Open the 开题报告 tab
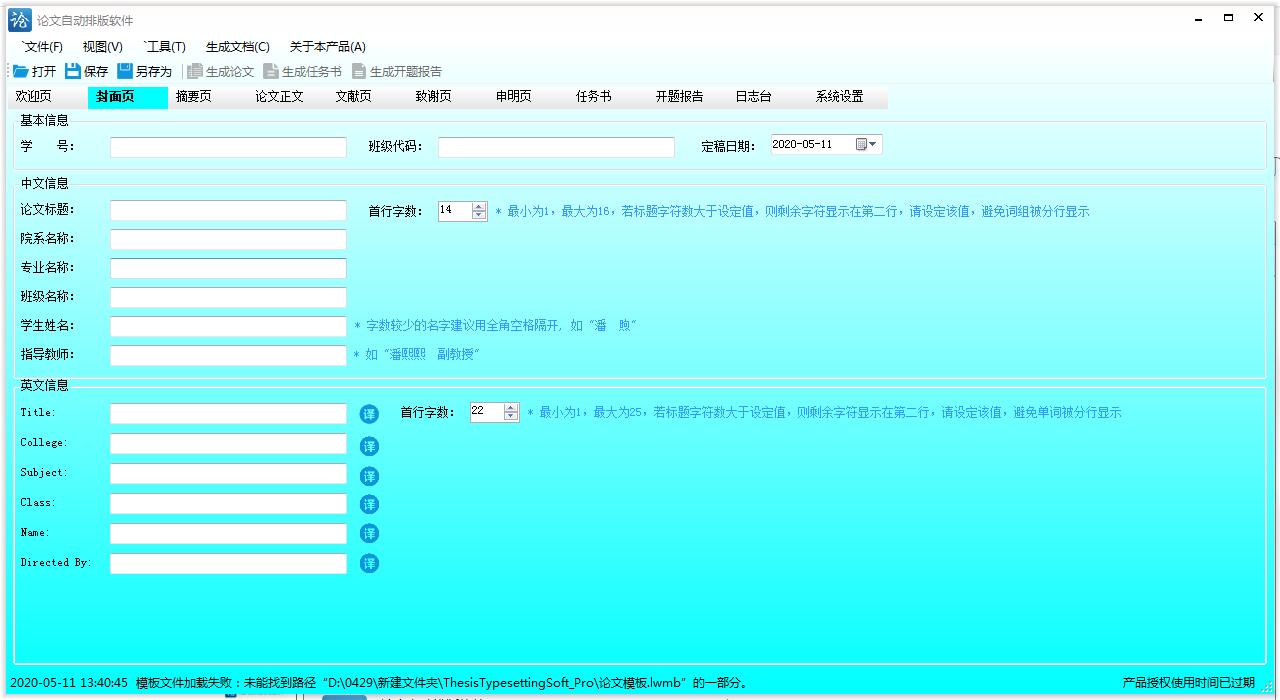 point(687,97)
